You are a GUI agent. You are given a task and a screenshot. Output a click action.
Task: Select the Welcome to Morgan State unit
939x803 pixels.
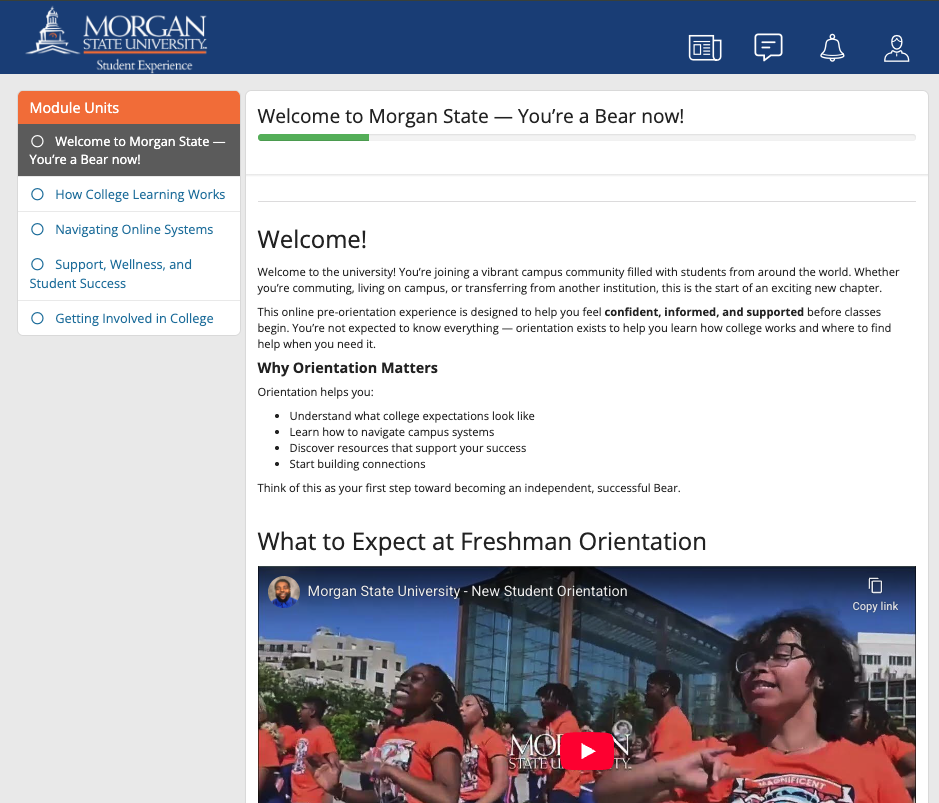point(129,150)
